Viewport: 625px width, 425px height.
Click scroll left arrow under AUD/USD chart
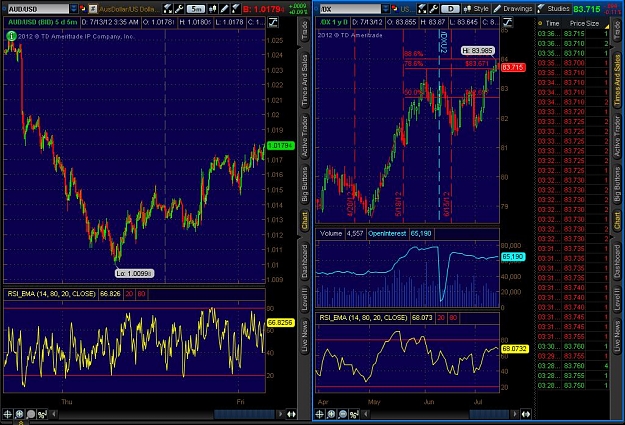click(54, 415)
